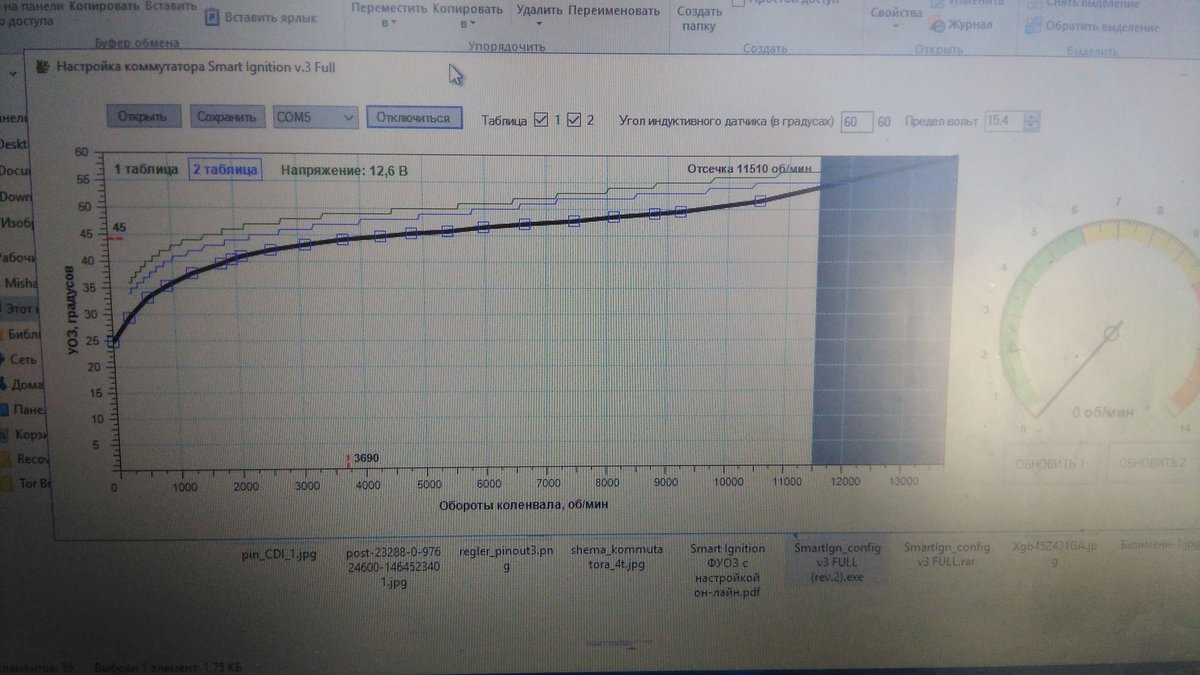Click the Отсечка 11510 об/мин label
Screen dimensions: 1200x675
[751, 168]
